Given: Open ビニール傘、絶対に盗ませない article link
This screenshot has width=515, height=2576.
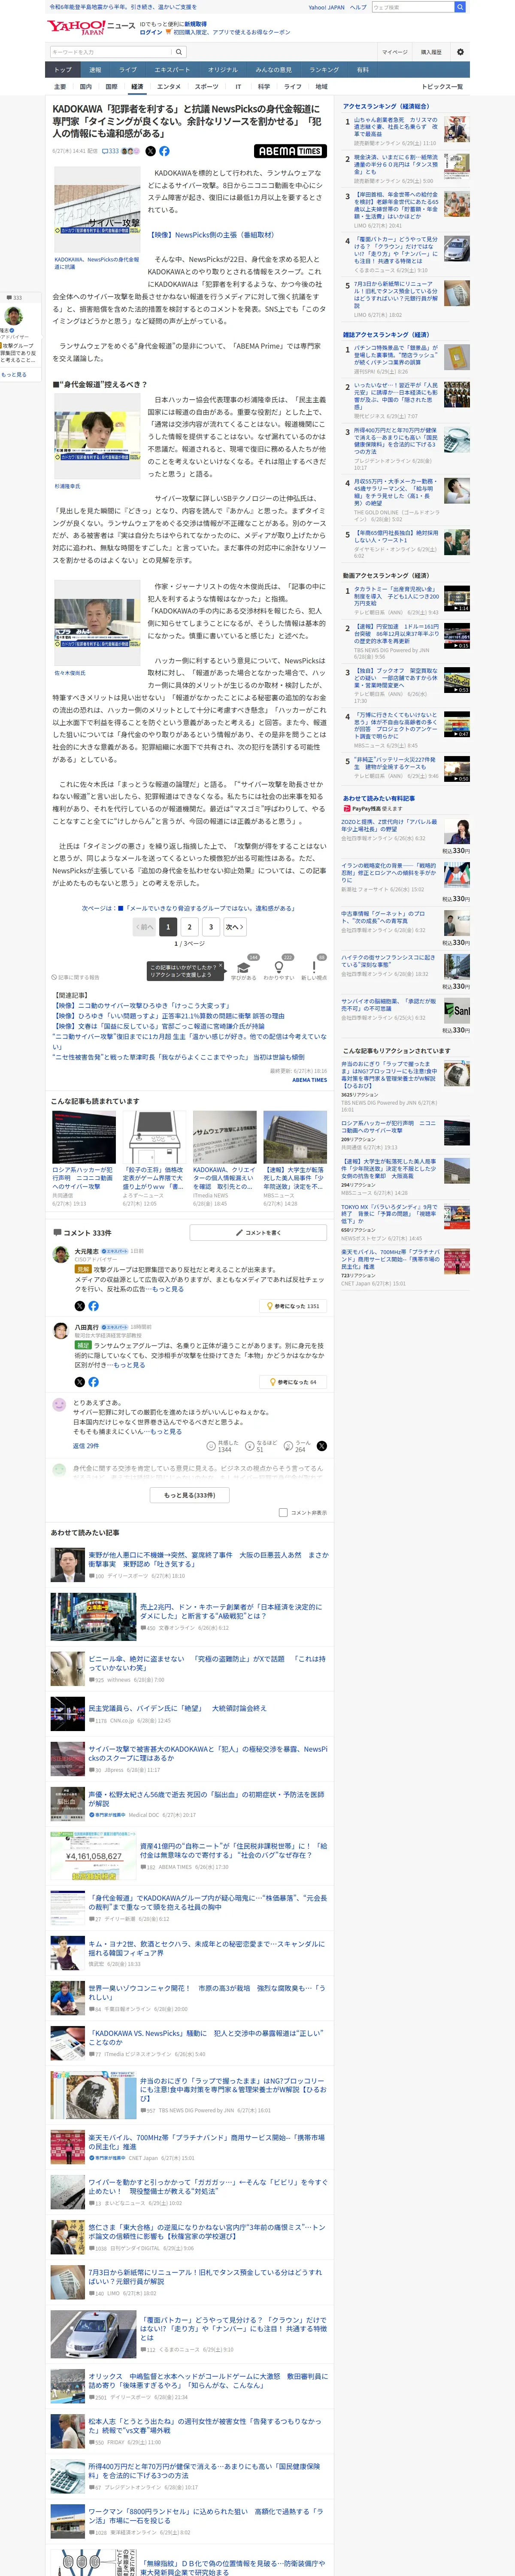Looking at the screenshot, I should 206,1662.
